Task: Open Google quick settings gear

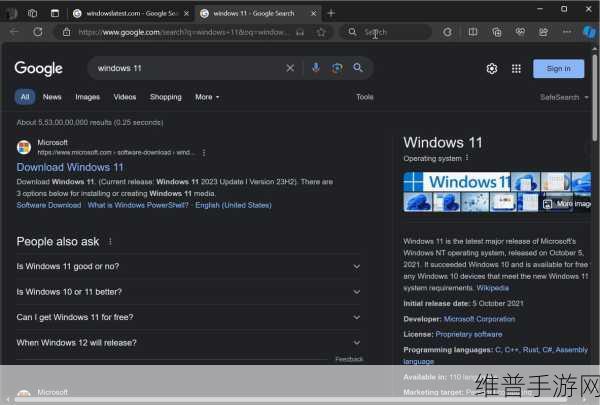Action: [x=492, y=69]
